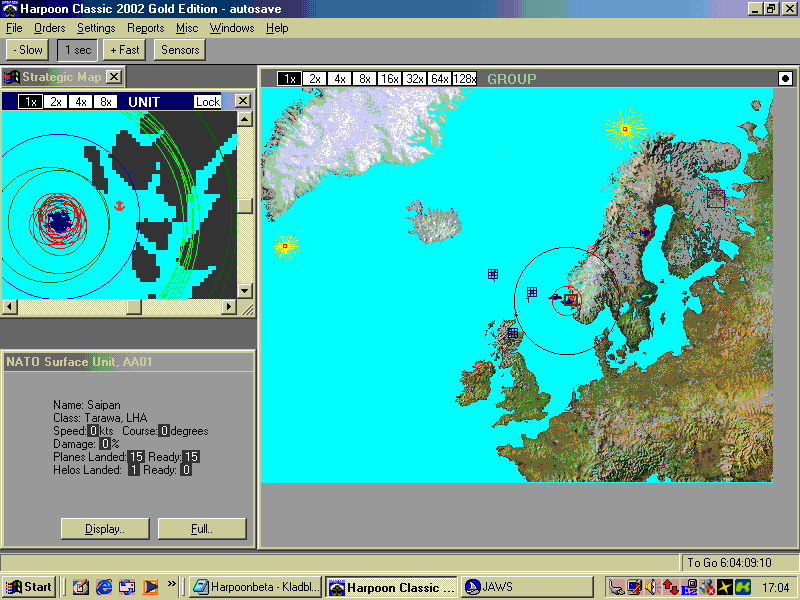This screenshot has width=800, height=600.
Task: Toggle the Lock button on the unit map
Action: [x=208, y=102]
